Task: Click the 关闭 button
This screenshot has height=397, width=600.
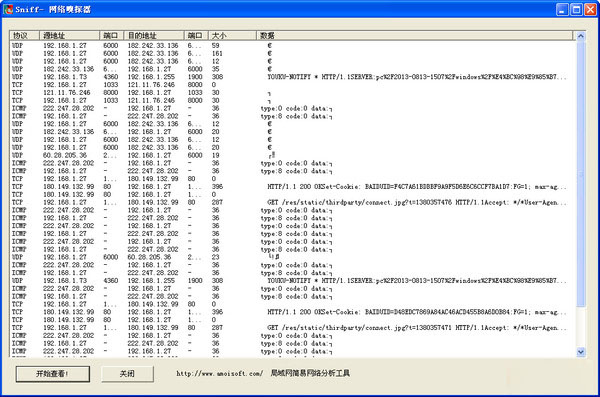Action: coord(127,374)
